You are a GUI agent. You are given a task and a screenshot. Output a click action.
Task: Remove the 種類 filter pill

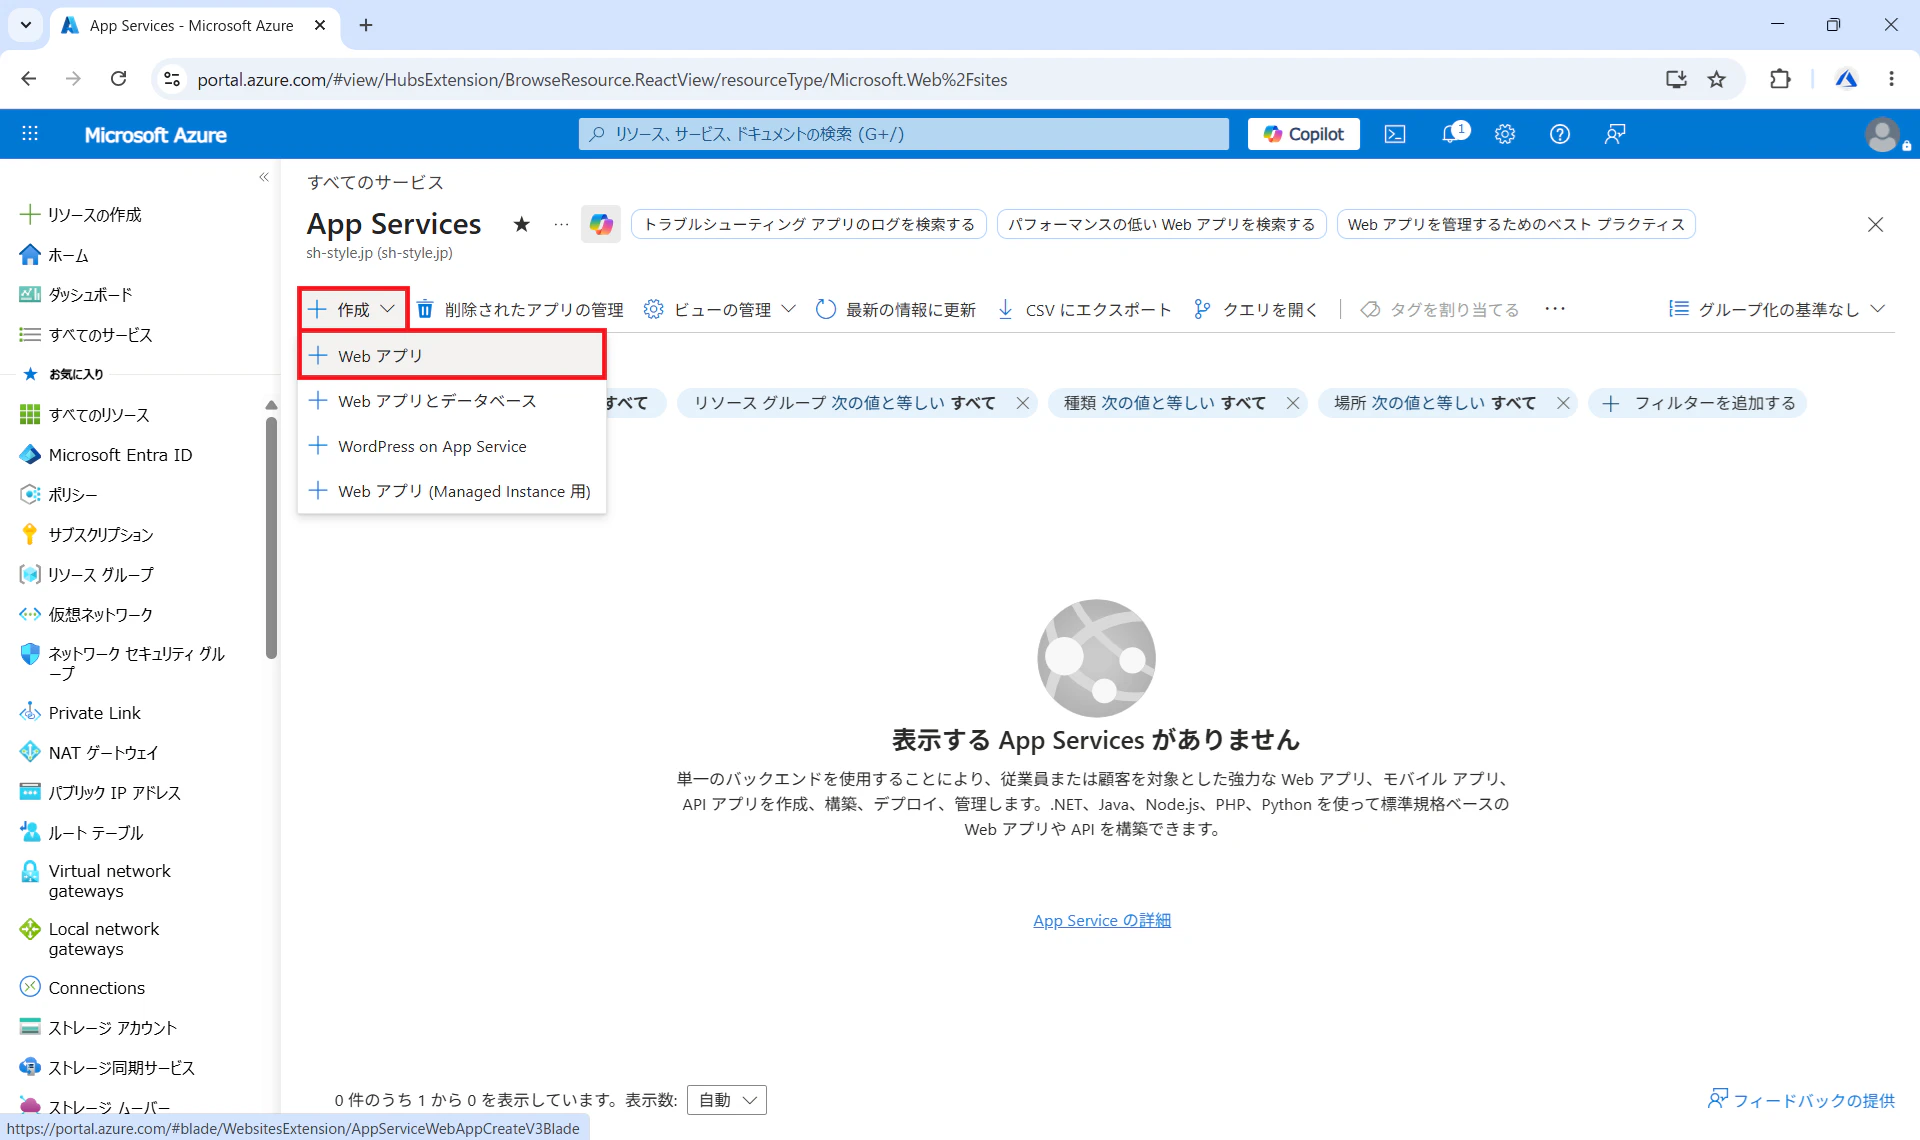(1292, 403)
